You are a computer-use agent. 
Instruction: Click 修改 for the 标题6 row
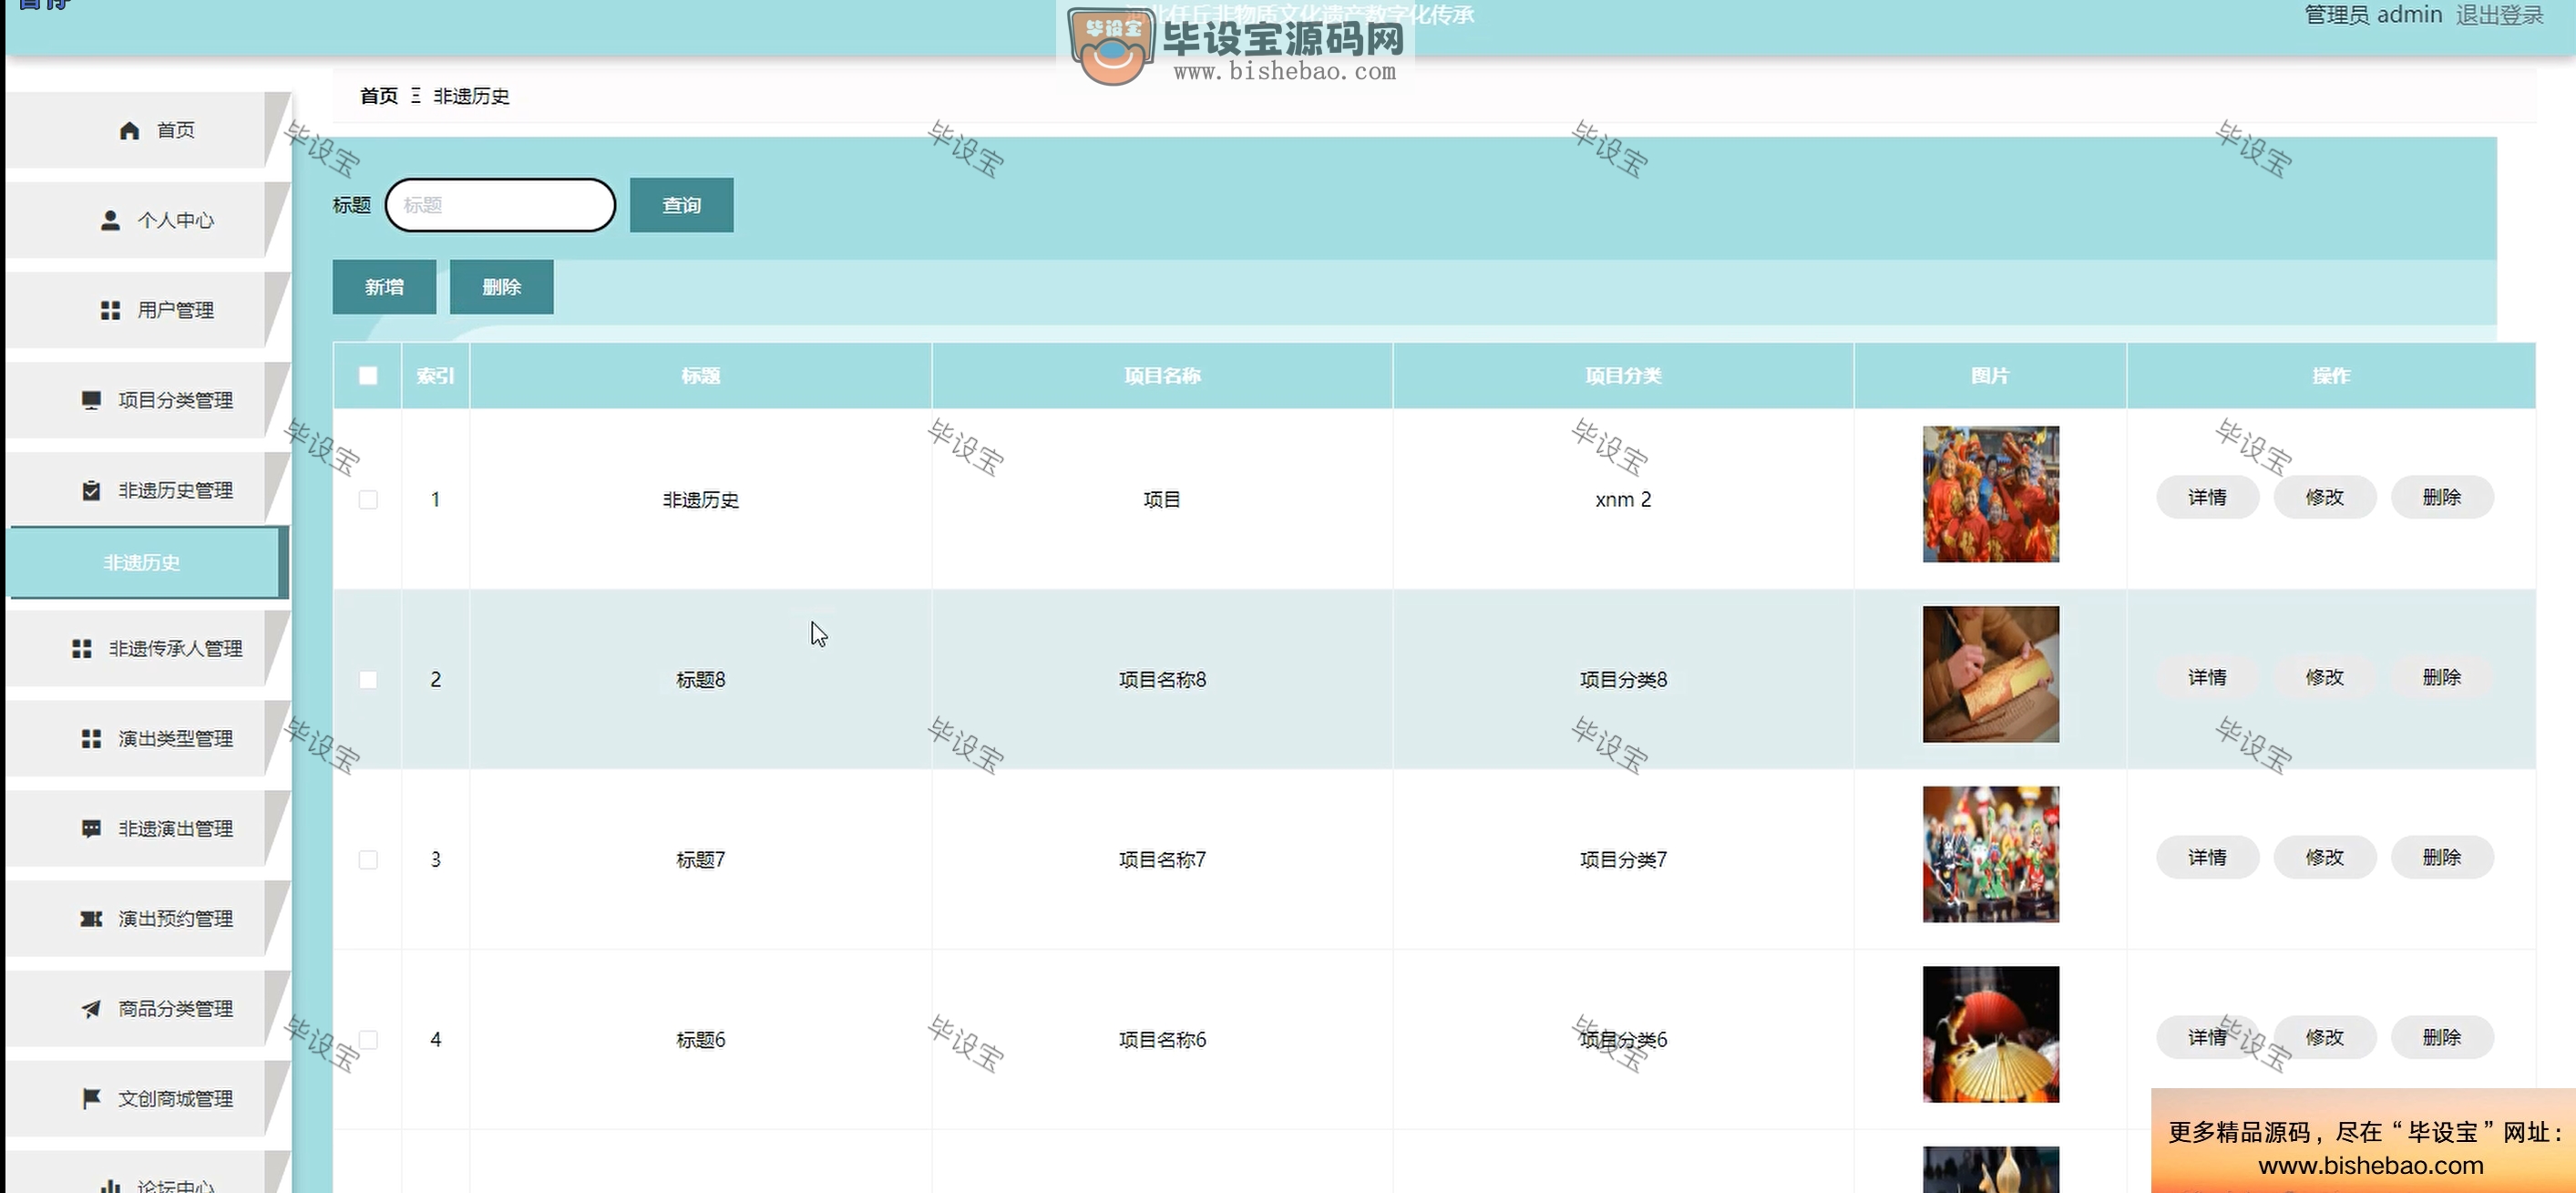coord(2324,1037)
